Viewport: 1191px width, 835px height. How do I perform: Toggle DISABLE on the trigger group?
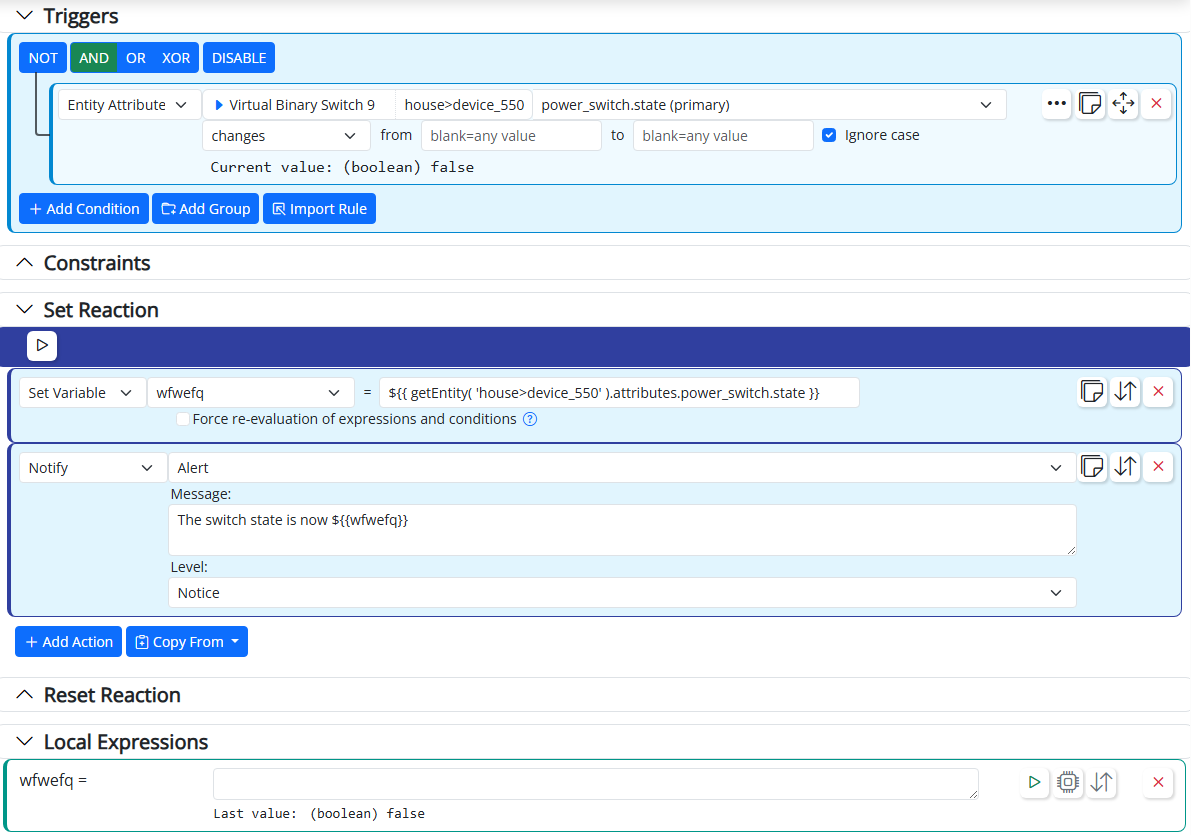tap(239, 58)
